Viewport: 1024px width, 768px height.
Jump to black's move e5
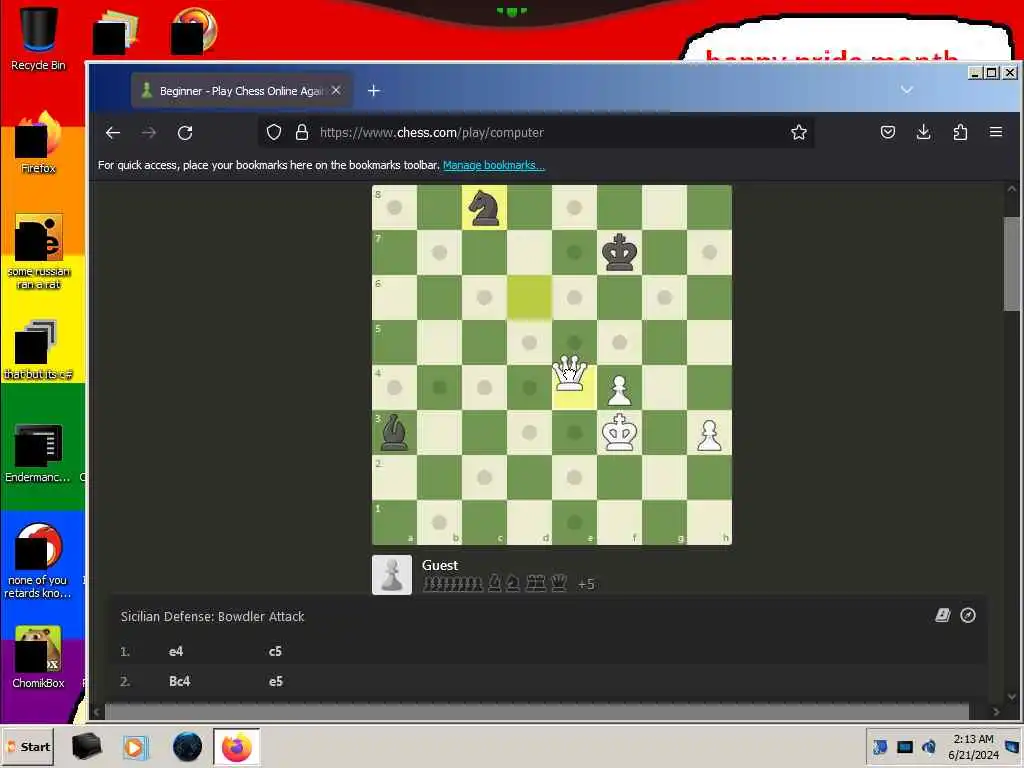pos(276,681)
